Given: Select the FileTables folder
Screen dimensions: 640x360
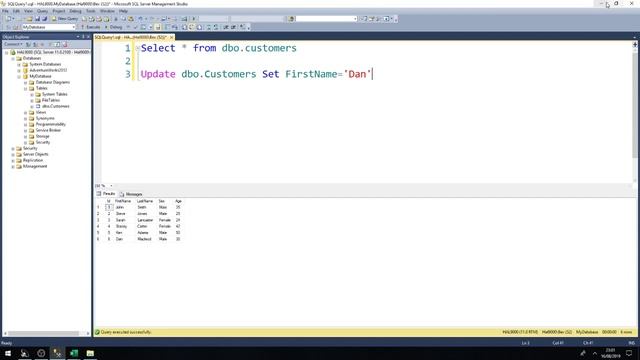Looking at the screenshot, I should 51,100.
